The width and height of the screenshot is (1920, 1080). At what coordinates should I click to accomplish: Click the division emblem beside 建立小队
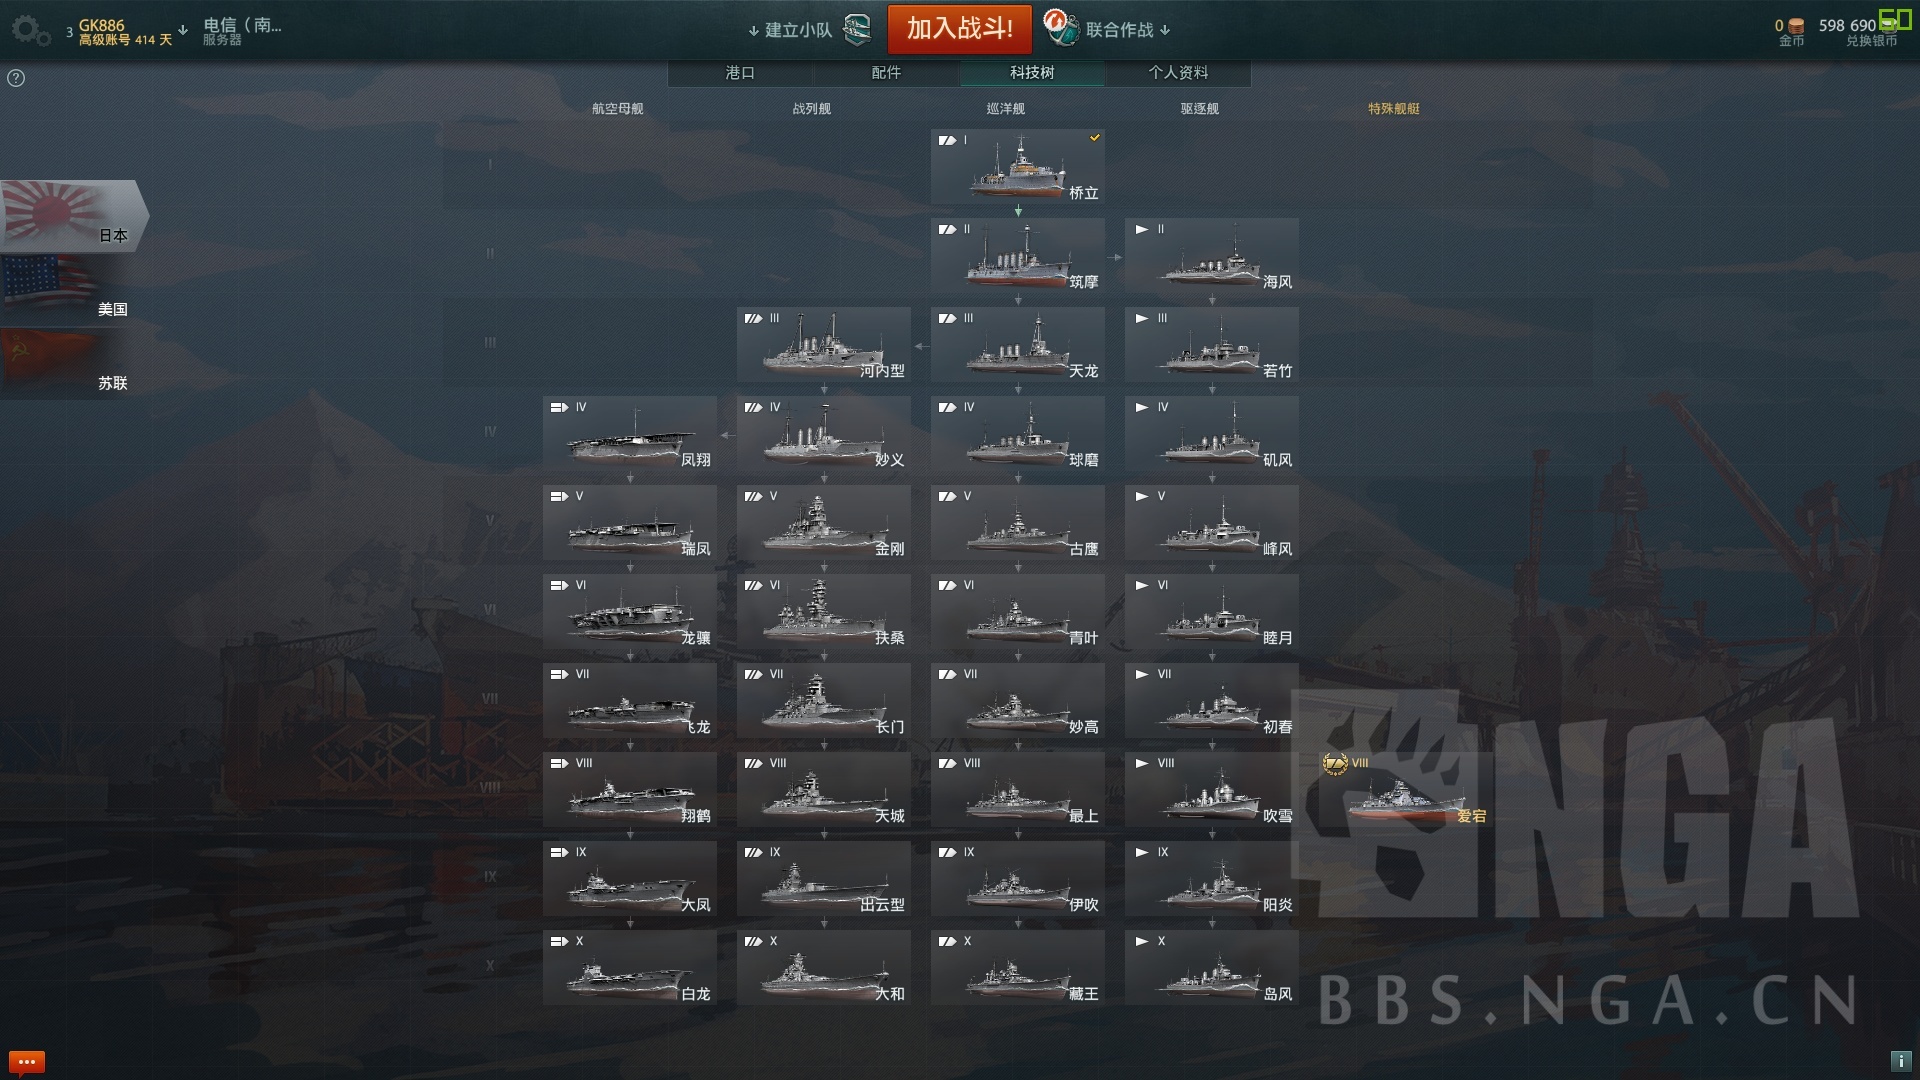coord(857,30)
